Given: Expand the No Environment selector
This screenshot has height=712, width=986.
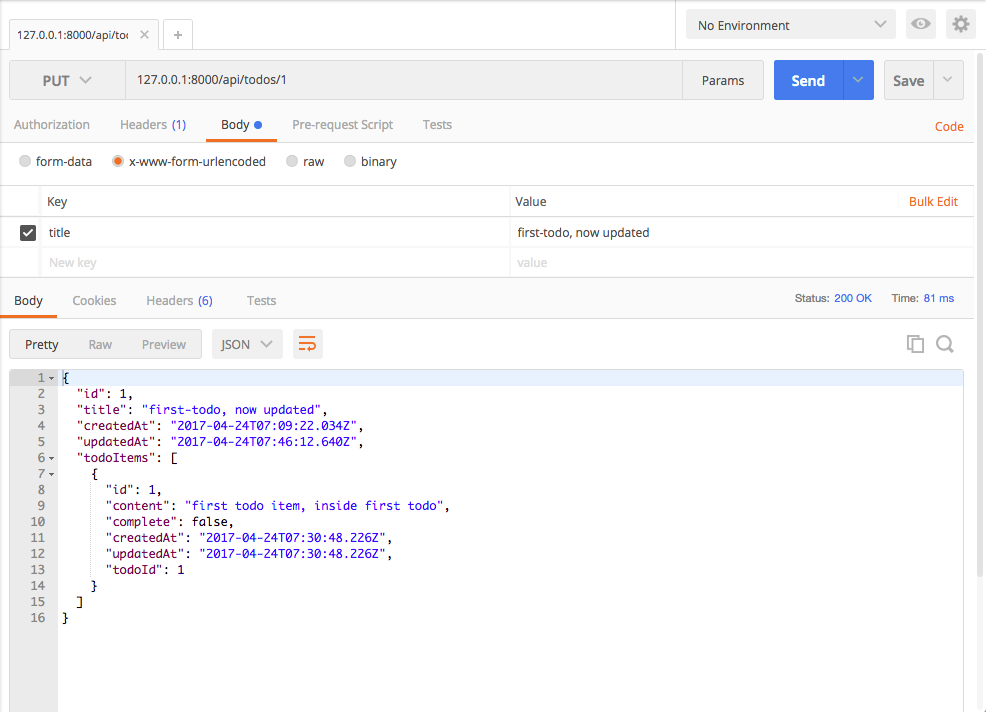Looking at the screenshot, I should pyautogui.click(x=791, y=25).
